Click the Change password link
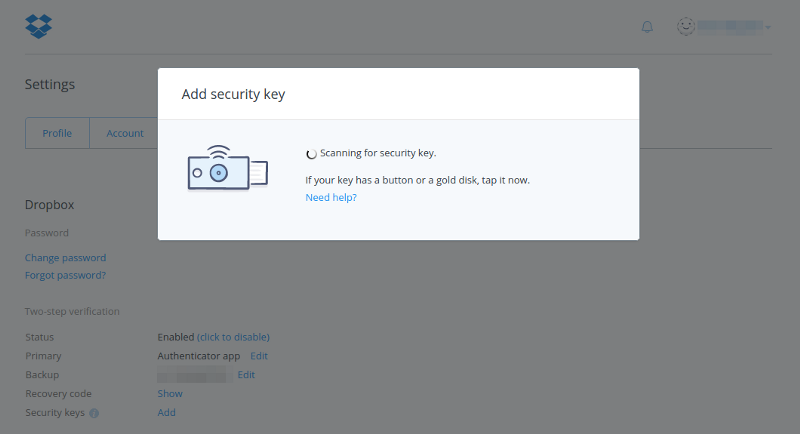The image size is (800, 434). [x=65, y=258]
